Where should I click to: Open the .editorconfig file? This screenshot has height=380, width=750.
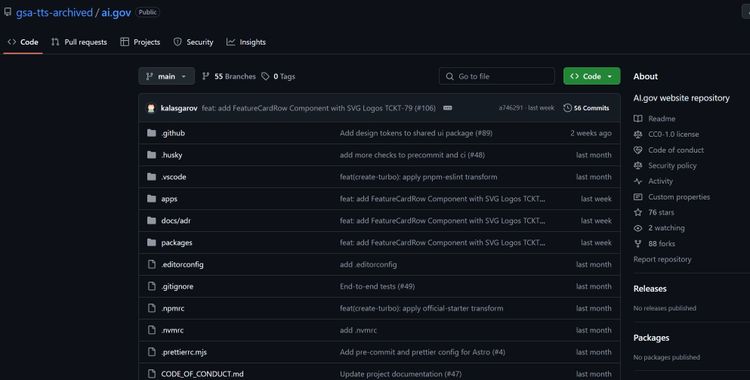[x=182, y=265]
